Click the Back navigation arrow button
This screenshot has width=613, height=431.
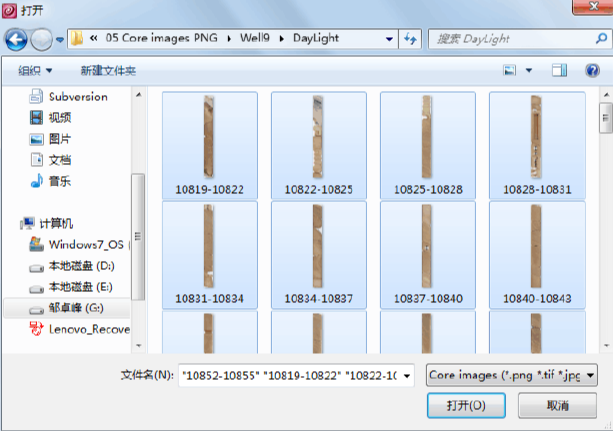click(16, 39)
